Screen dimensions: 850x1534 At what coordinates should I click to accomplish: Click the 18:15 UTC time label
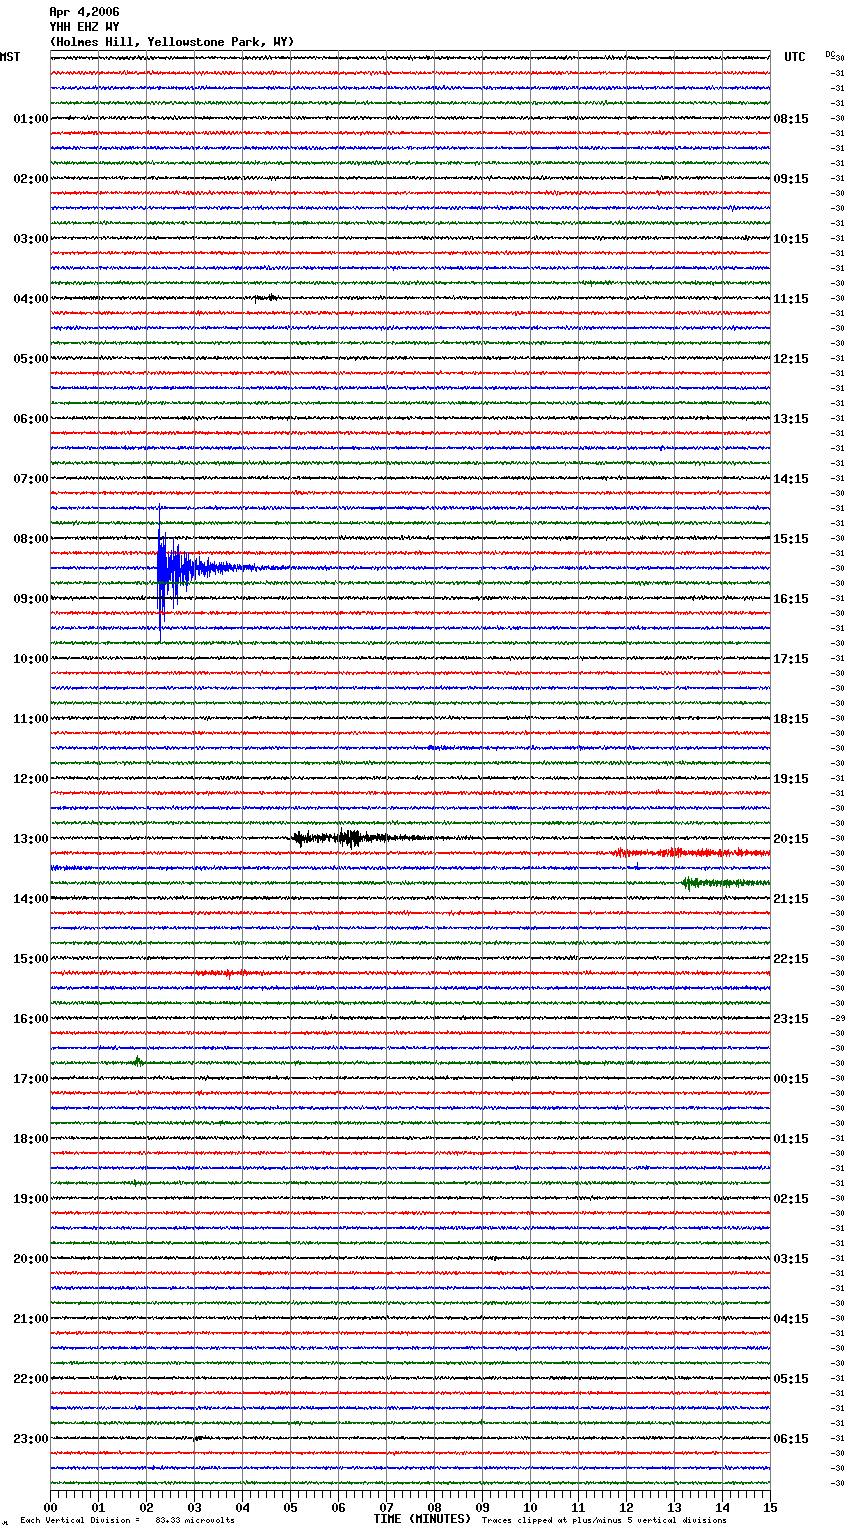791,719
